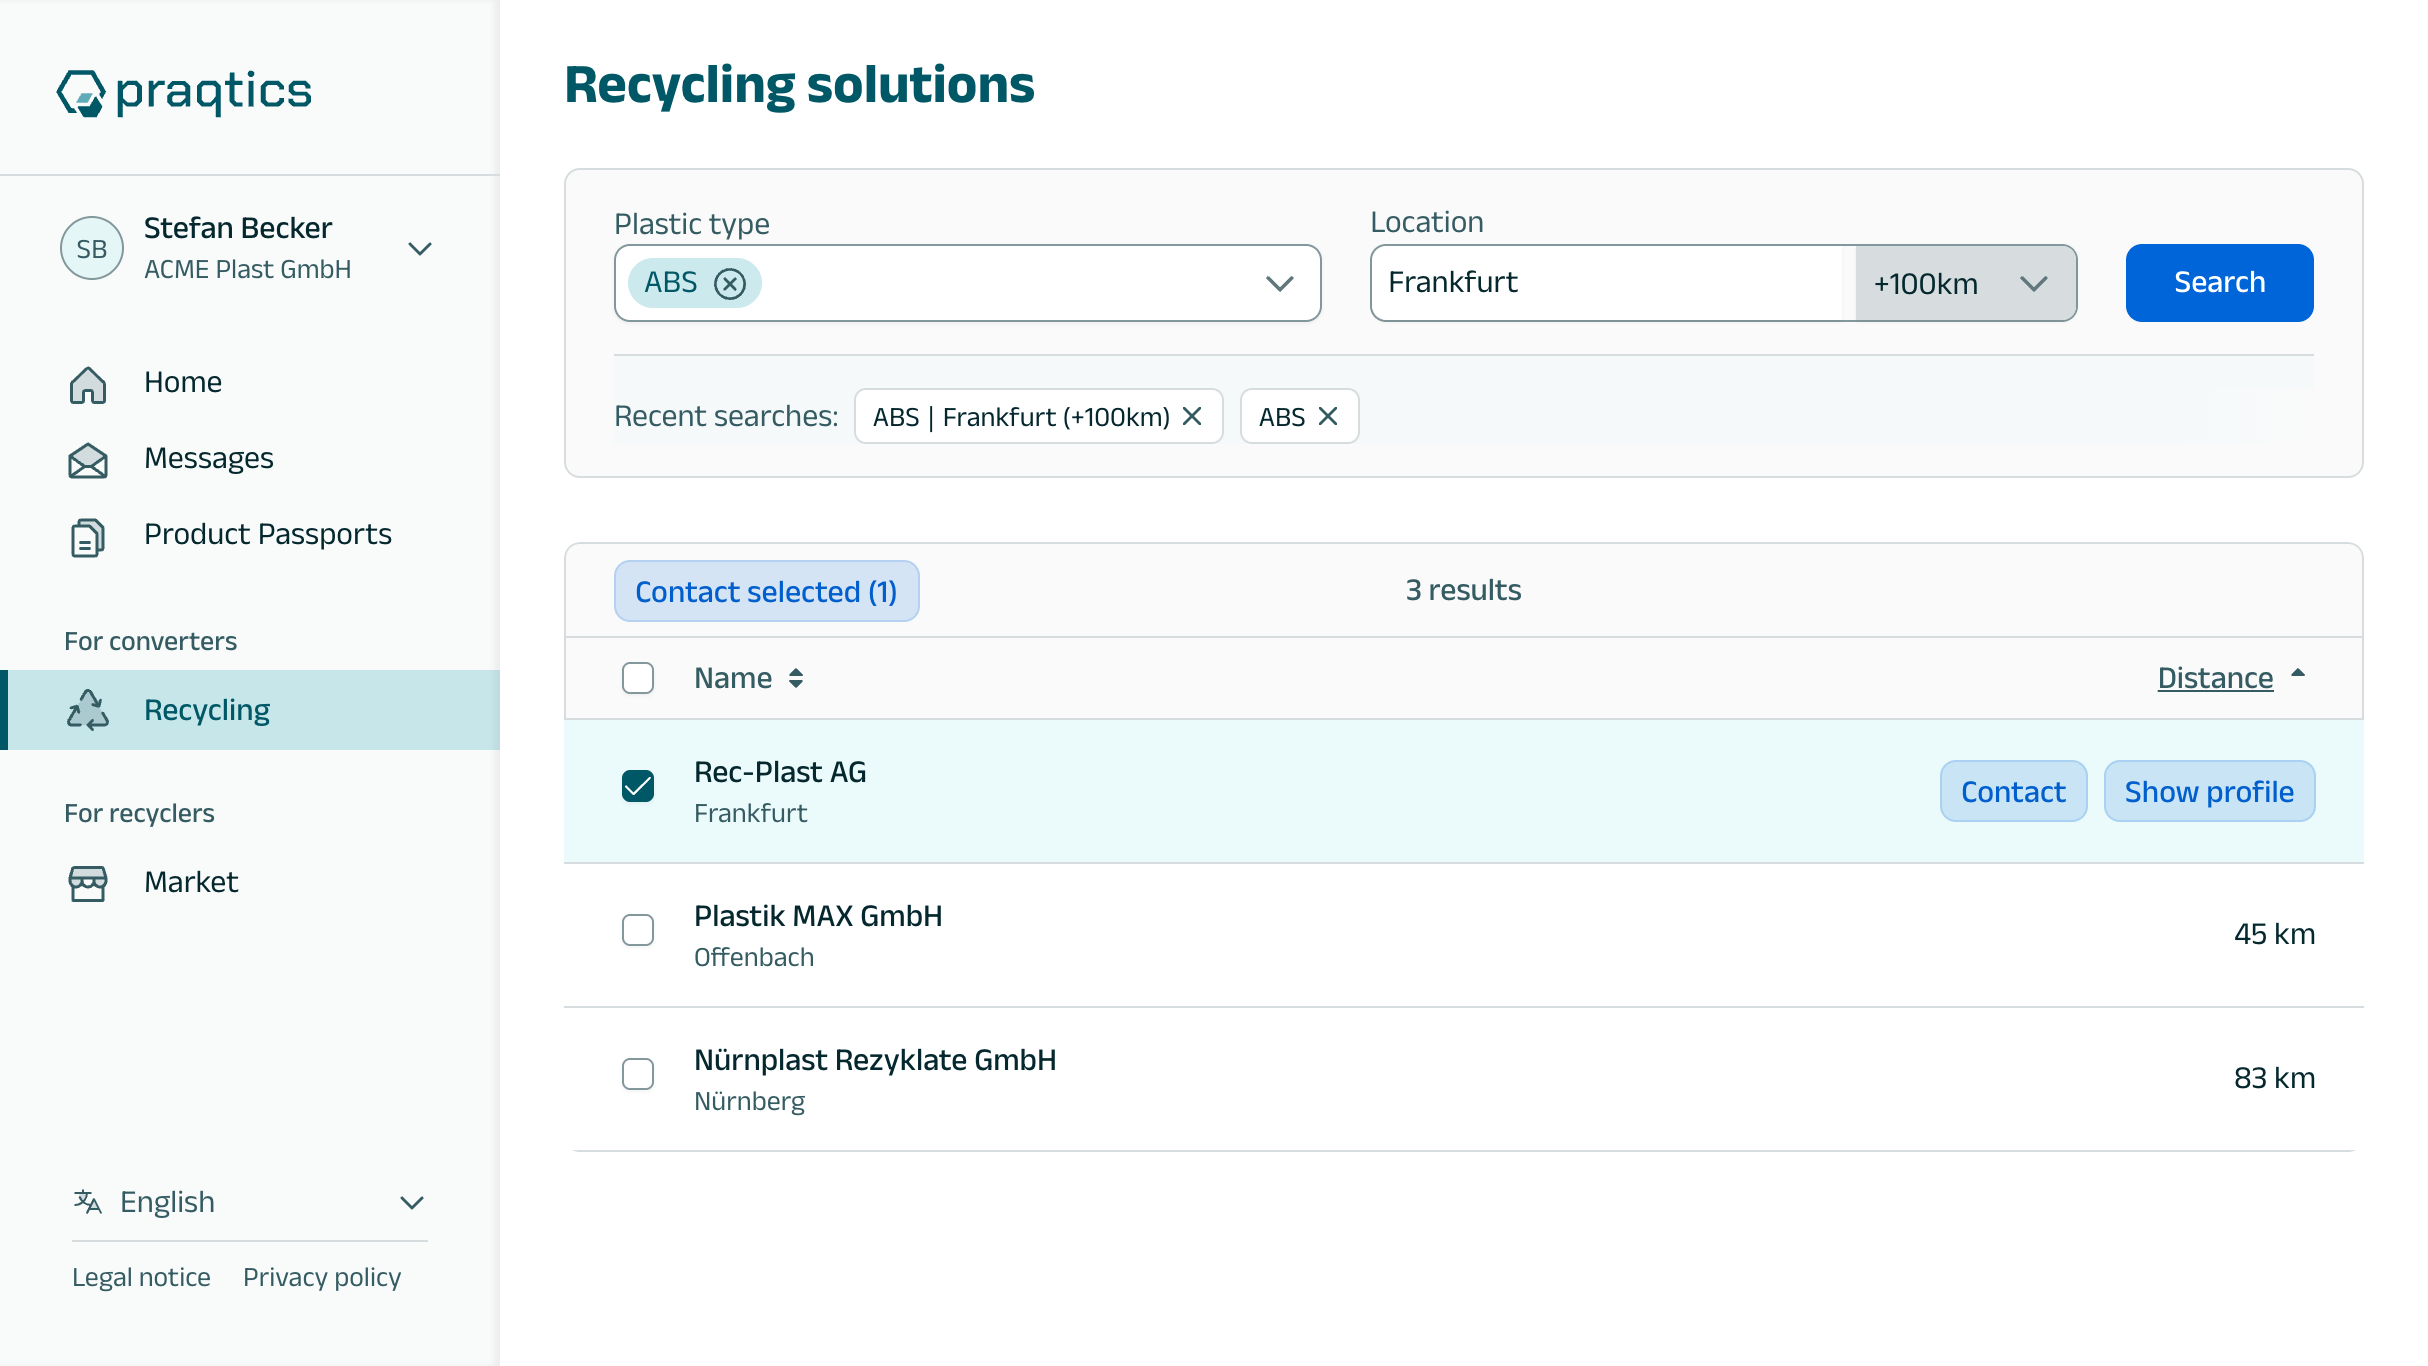Click the 3 results count text
2428x1366 pixels.
(x=1463, y=590)
